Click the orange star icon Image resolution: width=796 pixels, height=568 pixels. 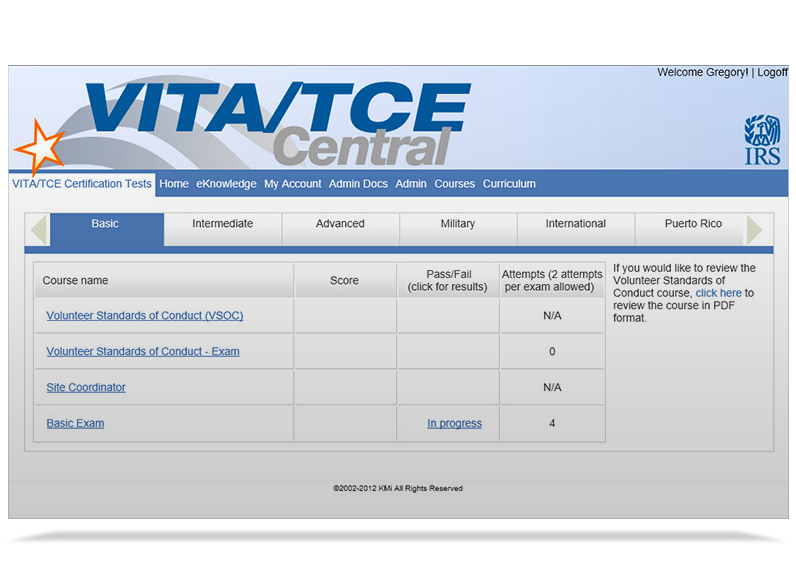(x=40, y=148)
